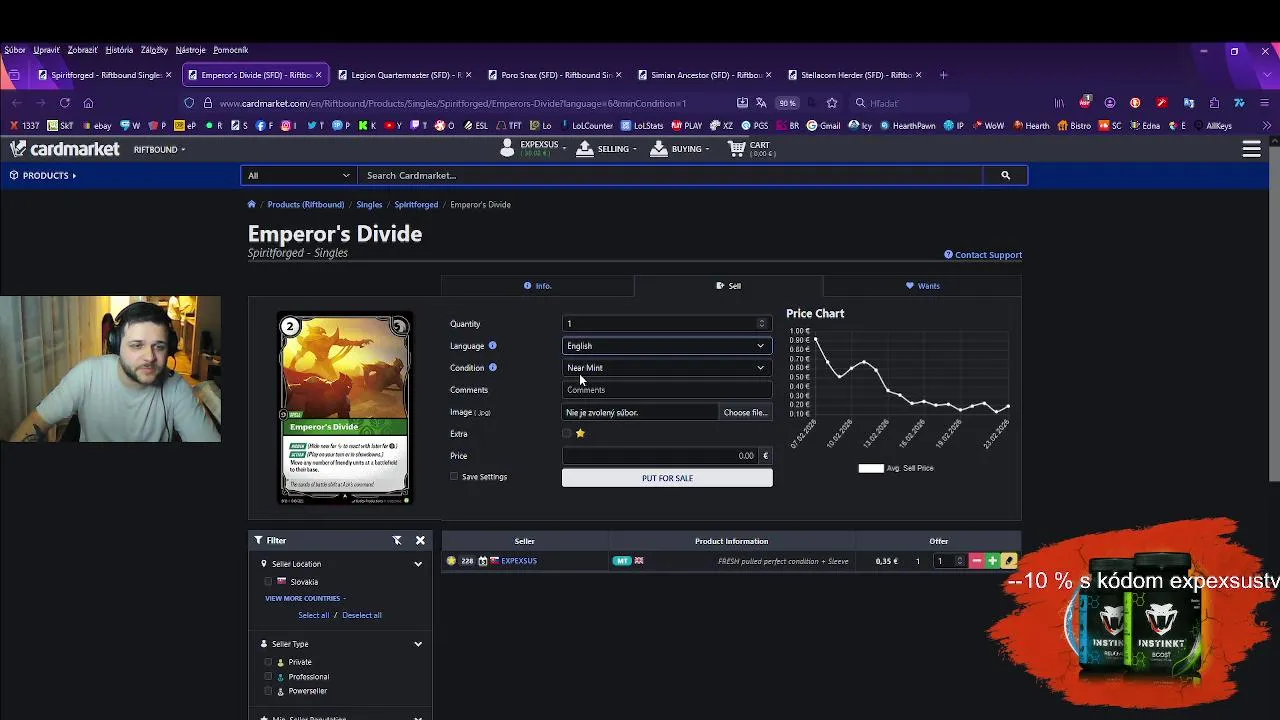Go to breadcrumb home icon

[x=252, y=204]
